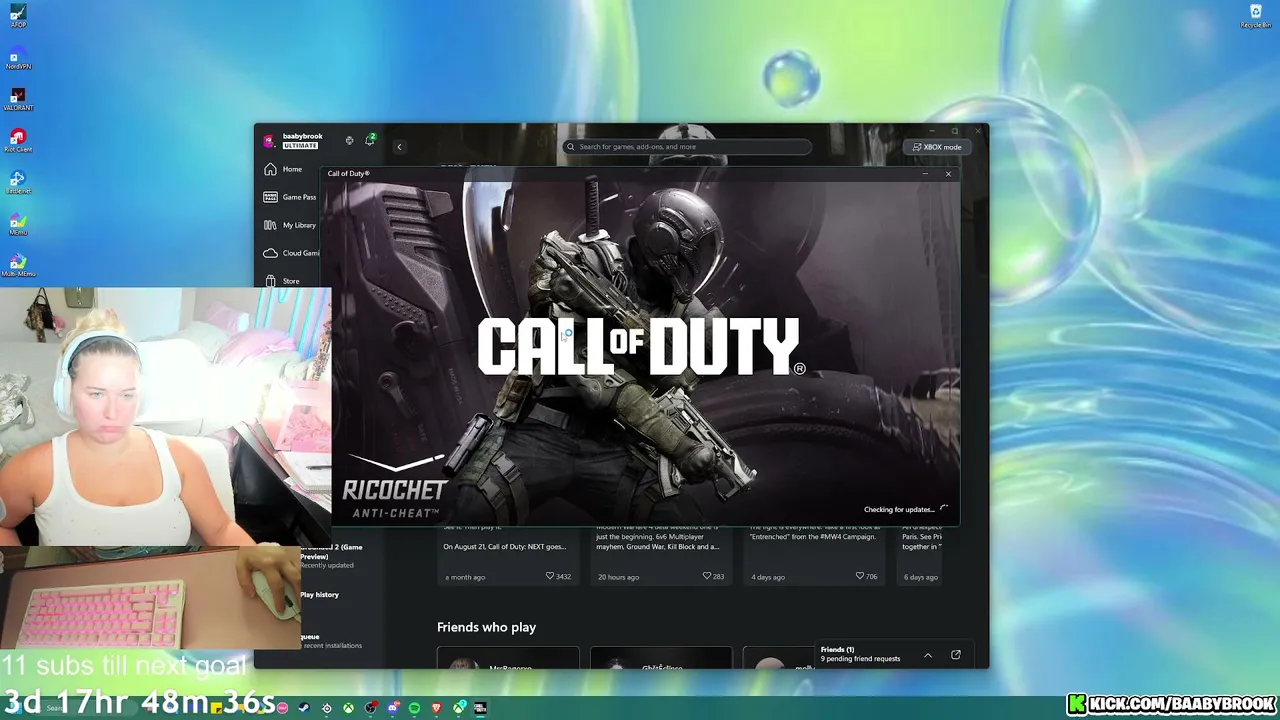Image resolution: width=1280 pixels, height=720 pixels.
Task: Go back with the Xbox app back arrow
Action: tap(399, 147)
